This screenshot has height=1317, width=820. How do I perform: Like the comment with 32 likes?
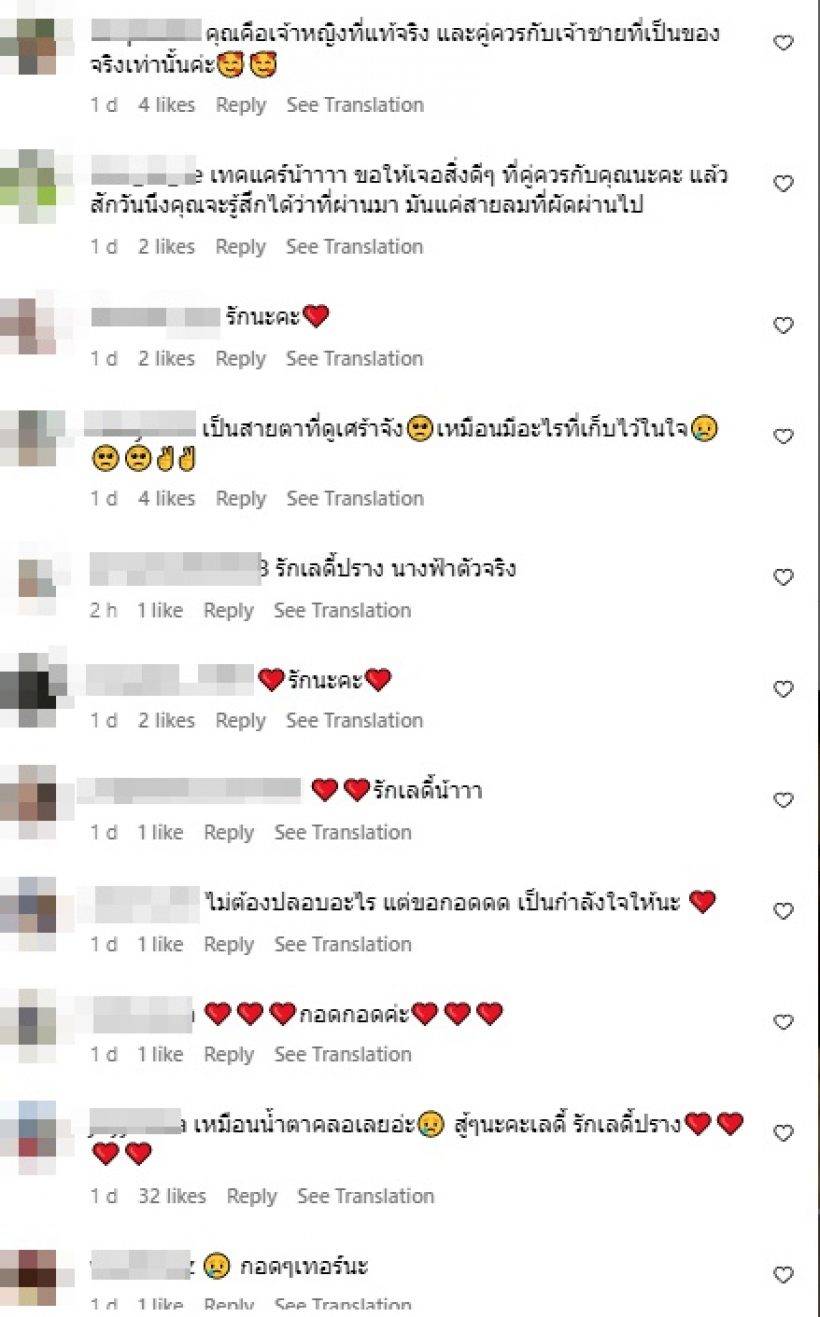pos(784,1133)
